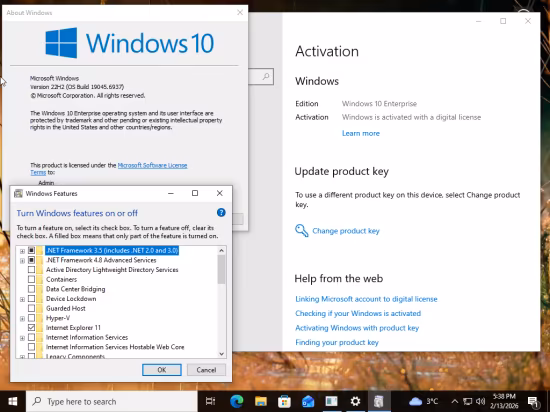Enable the Hyper-V checkbox
Image resolution: width=550 pixels, height=412 pixels.
pyautogui.click(x=31, y=318)
